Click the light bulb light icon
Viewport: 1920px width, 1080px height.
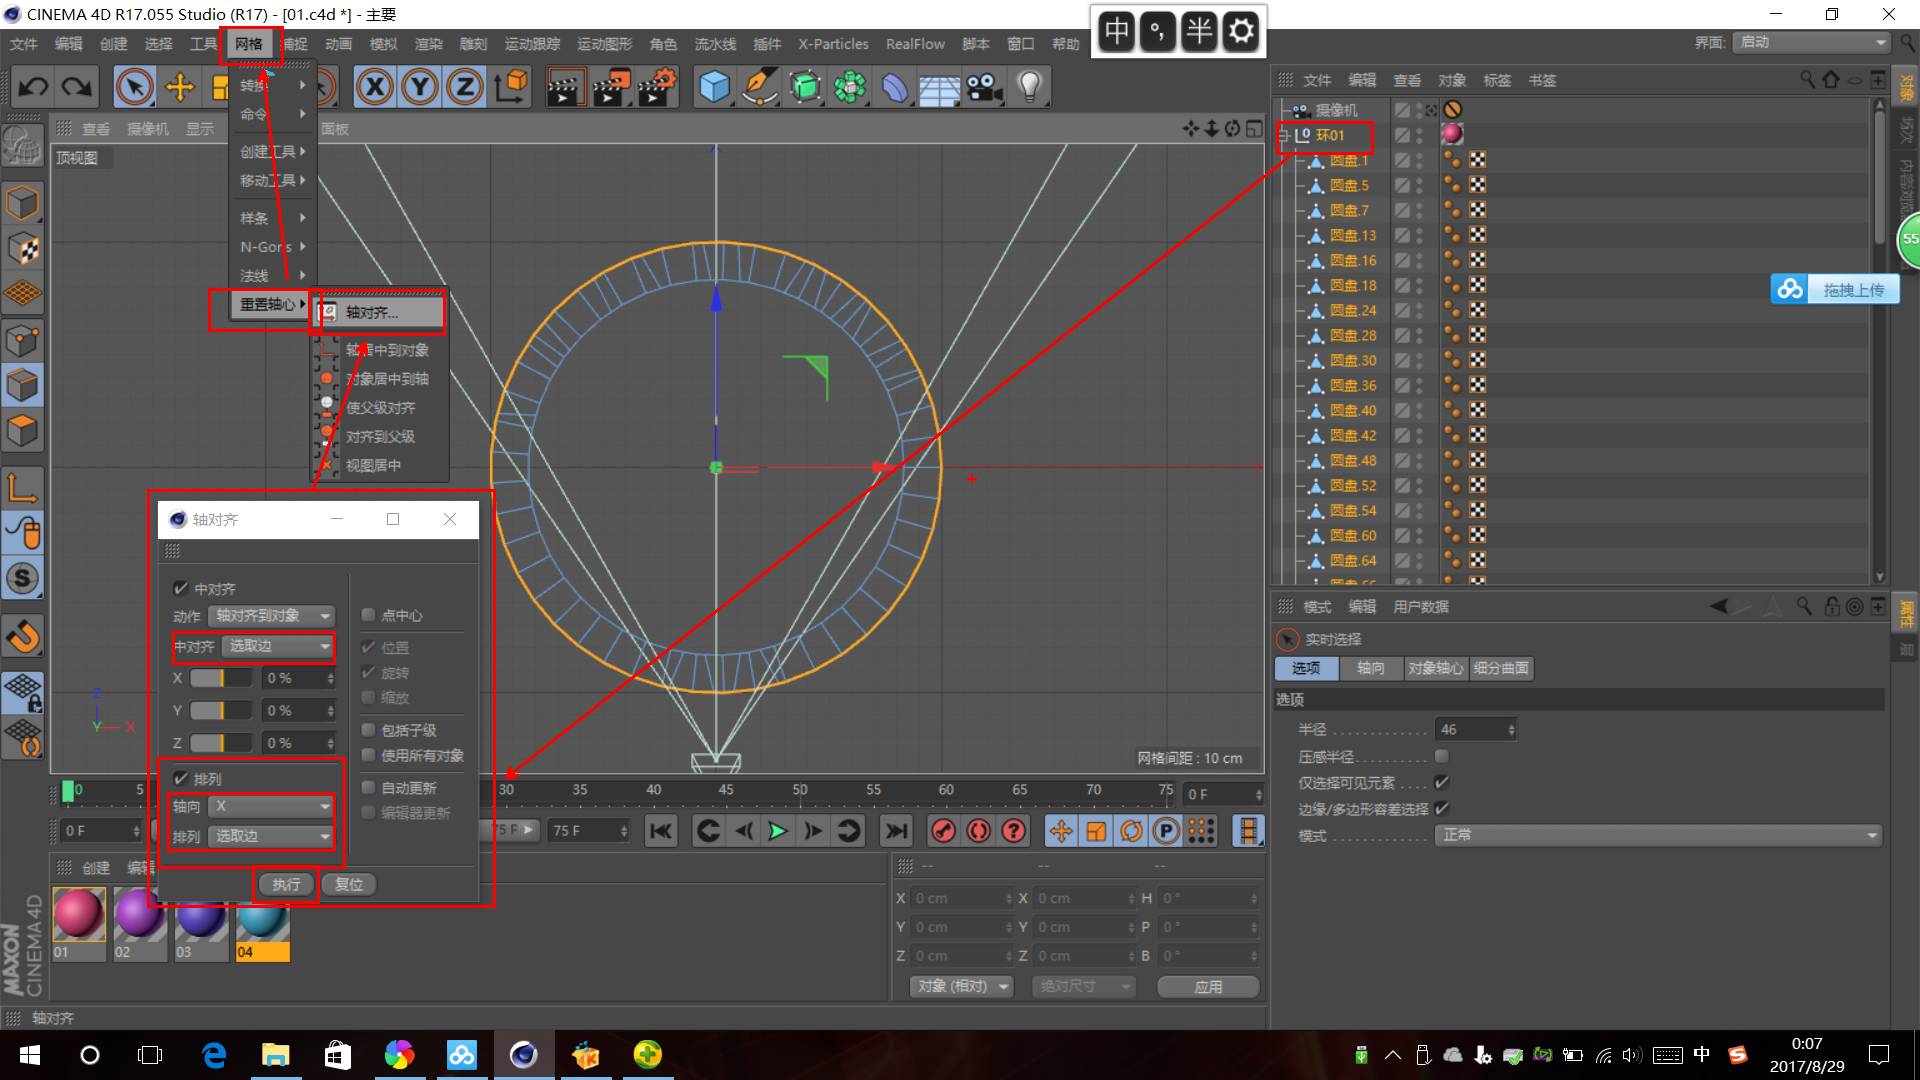(1030, 87)
